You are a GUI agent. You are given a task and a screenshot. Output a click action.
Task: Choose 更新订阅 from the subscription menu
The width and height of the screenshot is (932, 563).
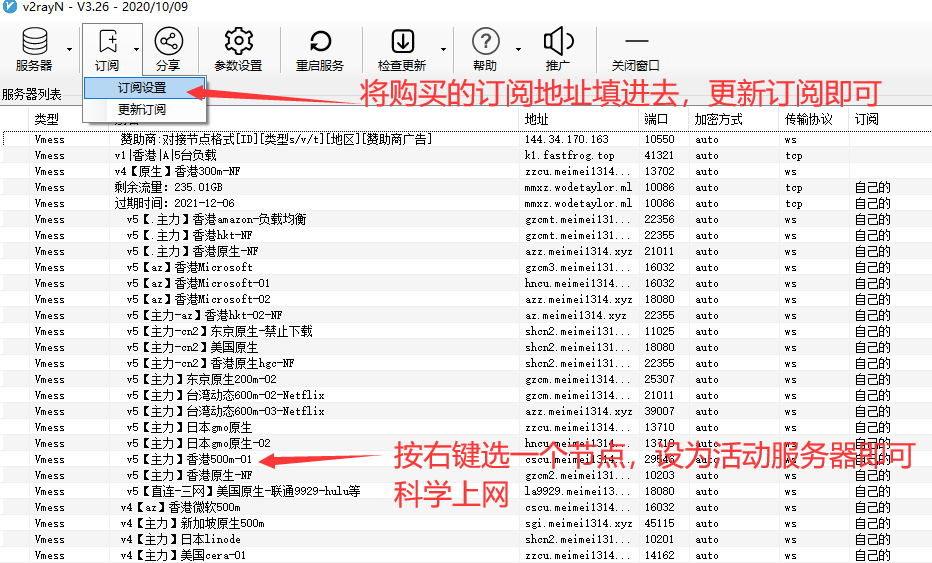click(142, 109)
